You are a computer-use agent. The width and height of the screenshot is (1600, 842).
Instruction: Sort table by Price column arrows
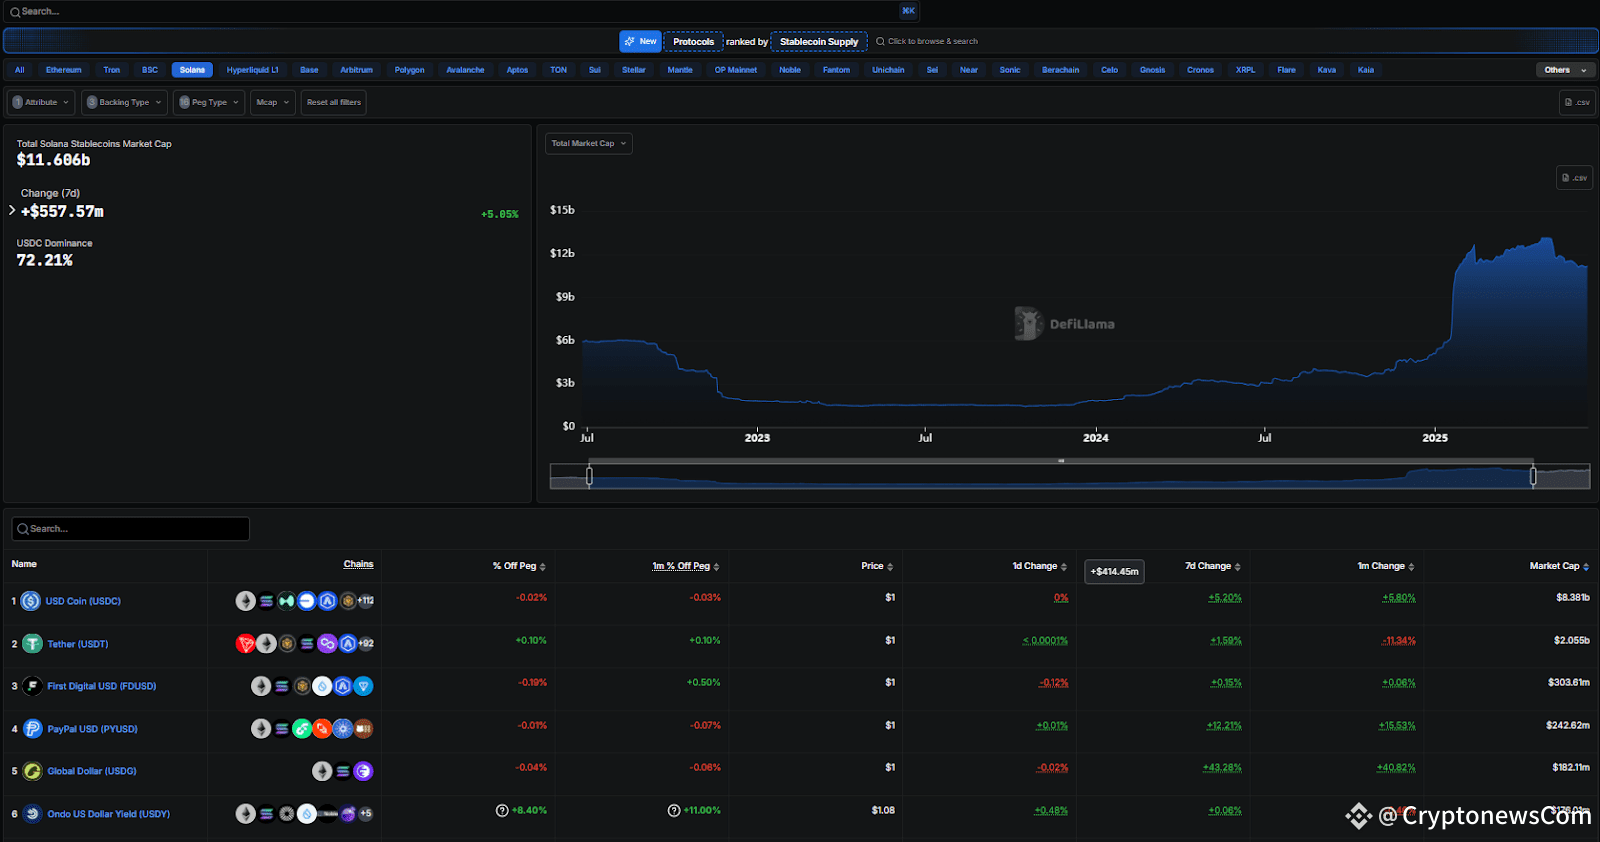tap(890, 567)
